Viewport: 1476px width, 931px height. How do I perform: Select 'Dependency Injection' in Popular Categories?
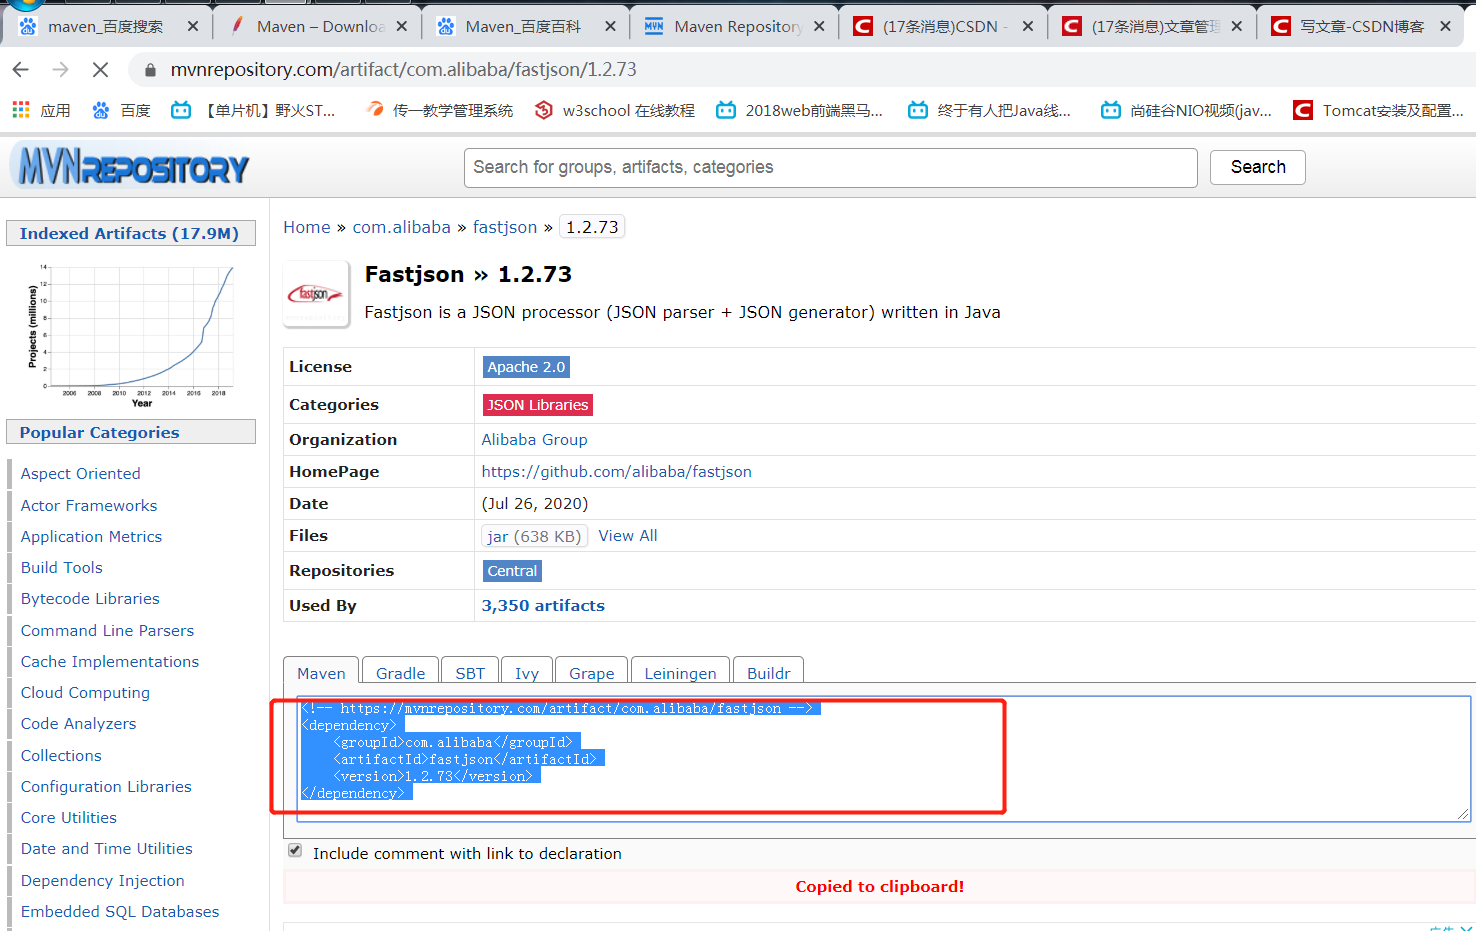pyautogui.click(x=102, y=880)
